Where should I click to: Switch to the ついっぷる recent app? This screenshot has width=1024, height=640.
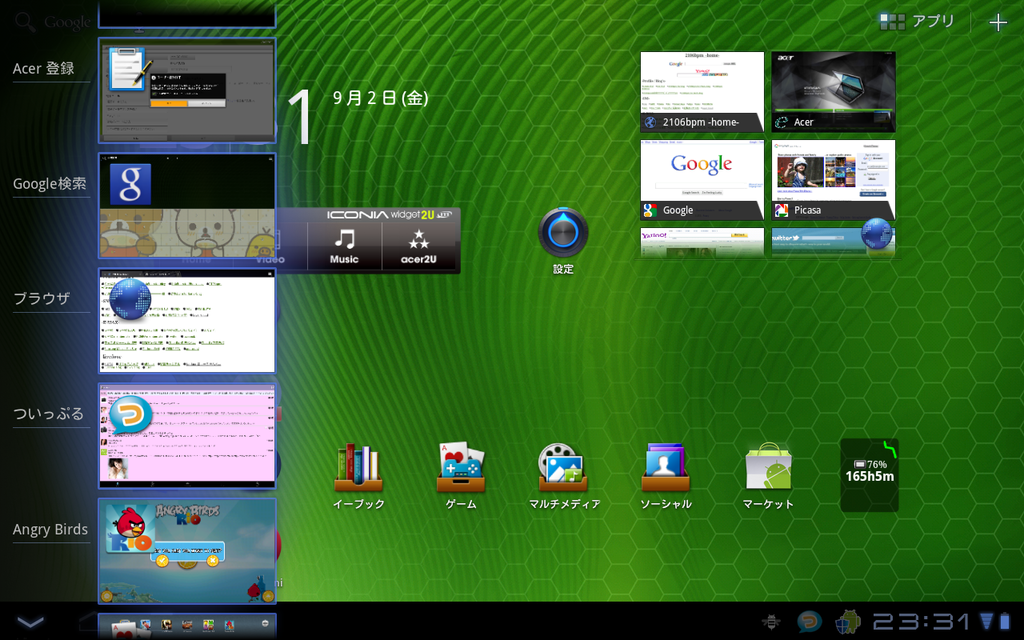187,436
